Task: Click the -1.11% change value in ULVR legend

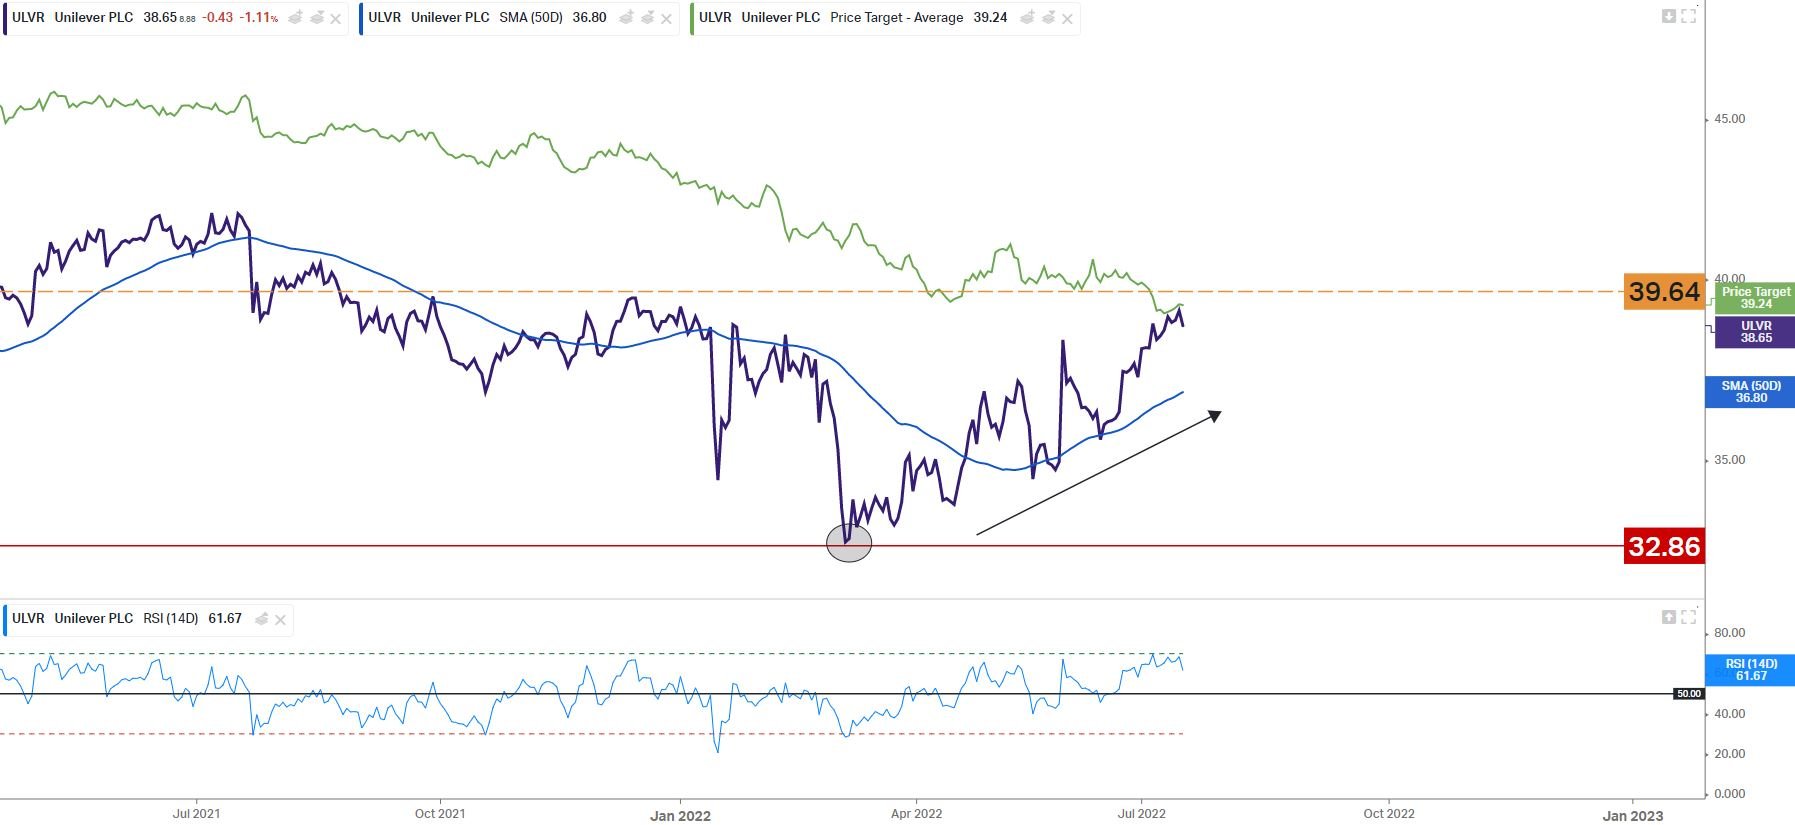Action: pos(259,18)
